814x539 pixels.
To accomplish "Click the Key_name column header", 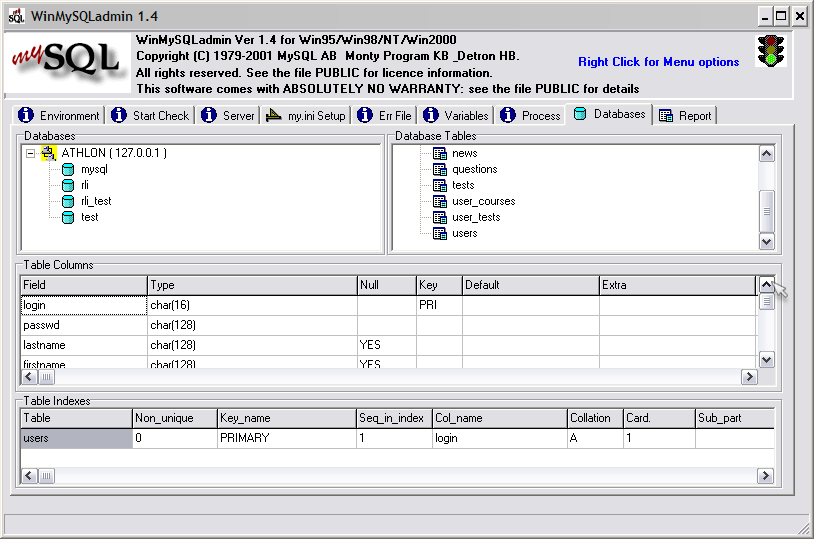I will pos(285,418).
